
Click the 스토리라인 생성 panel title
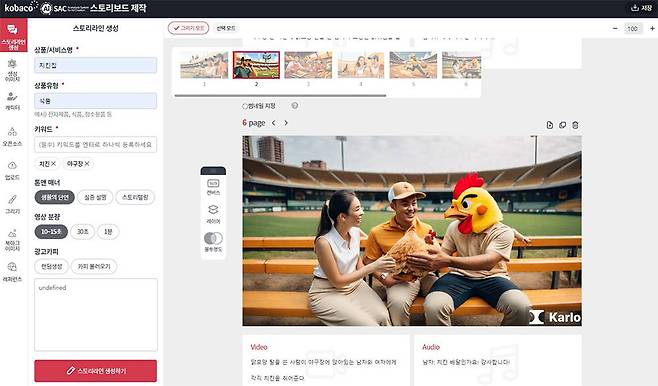[96, 28]
